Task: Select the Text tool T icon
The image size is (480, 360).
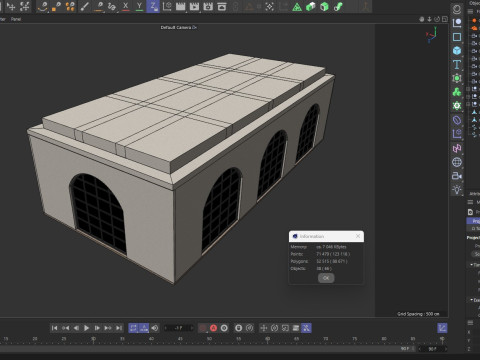Action: 457,64
